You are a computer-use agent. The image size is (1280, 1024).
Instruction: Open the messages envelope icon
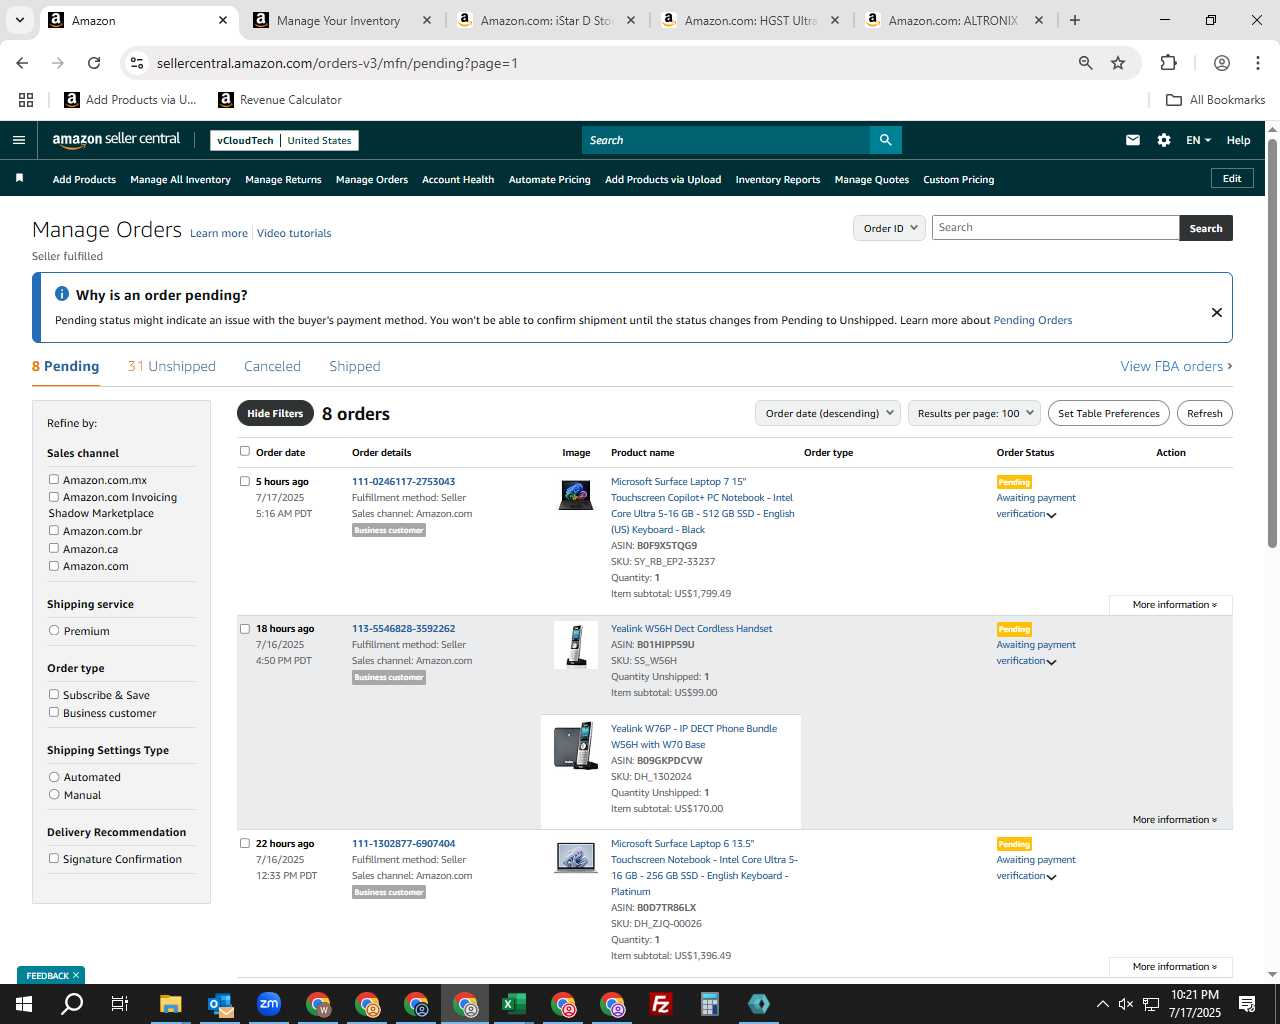(1133, 140)
